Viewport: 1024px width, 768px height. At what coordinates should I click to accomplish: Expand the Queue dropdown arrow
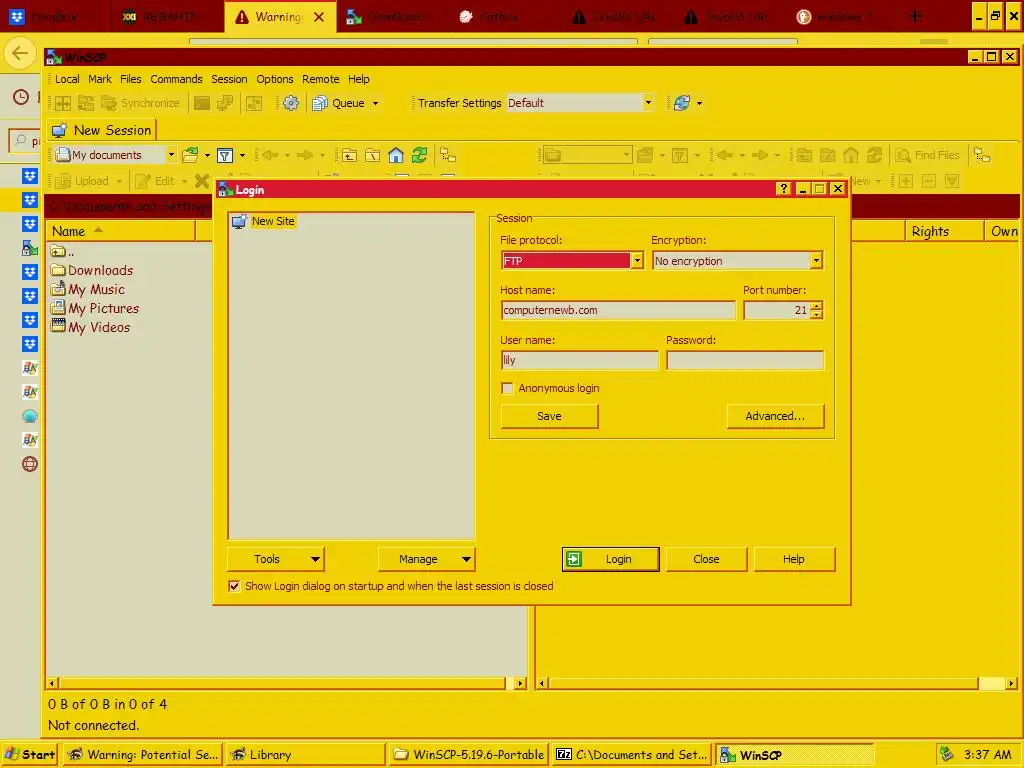pyautogui.click(x=376, y=103)
